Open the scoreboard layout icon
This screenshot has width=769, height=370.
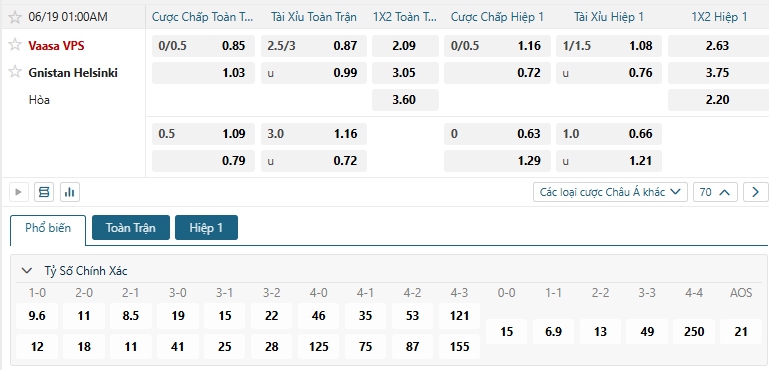click(x=44, y=192)
